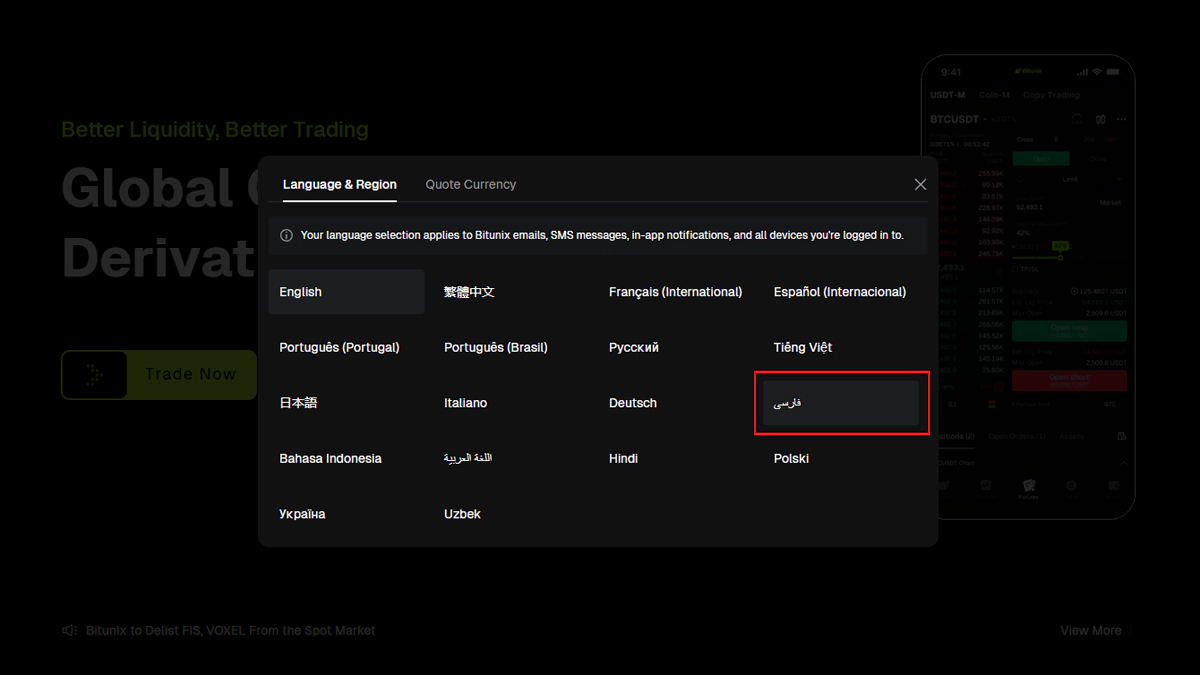Select Español (Internacional) language
The image size is (1200, 675).
(x=840, y=292)
